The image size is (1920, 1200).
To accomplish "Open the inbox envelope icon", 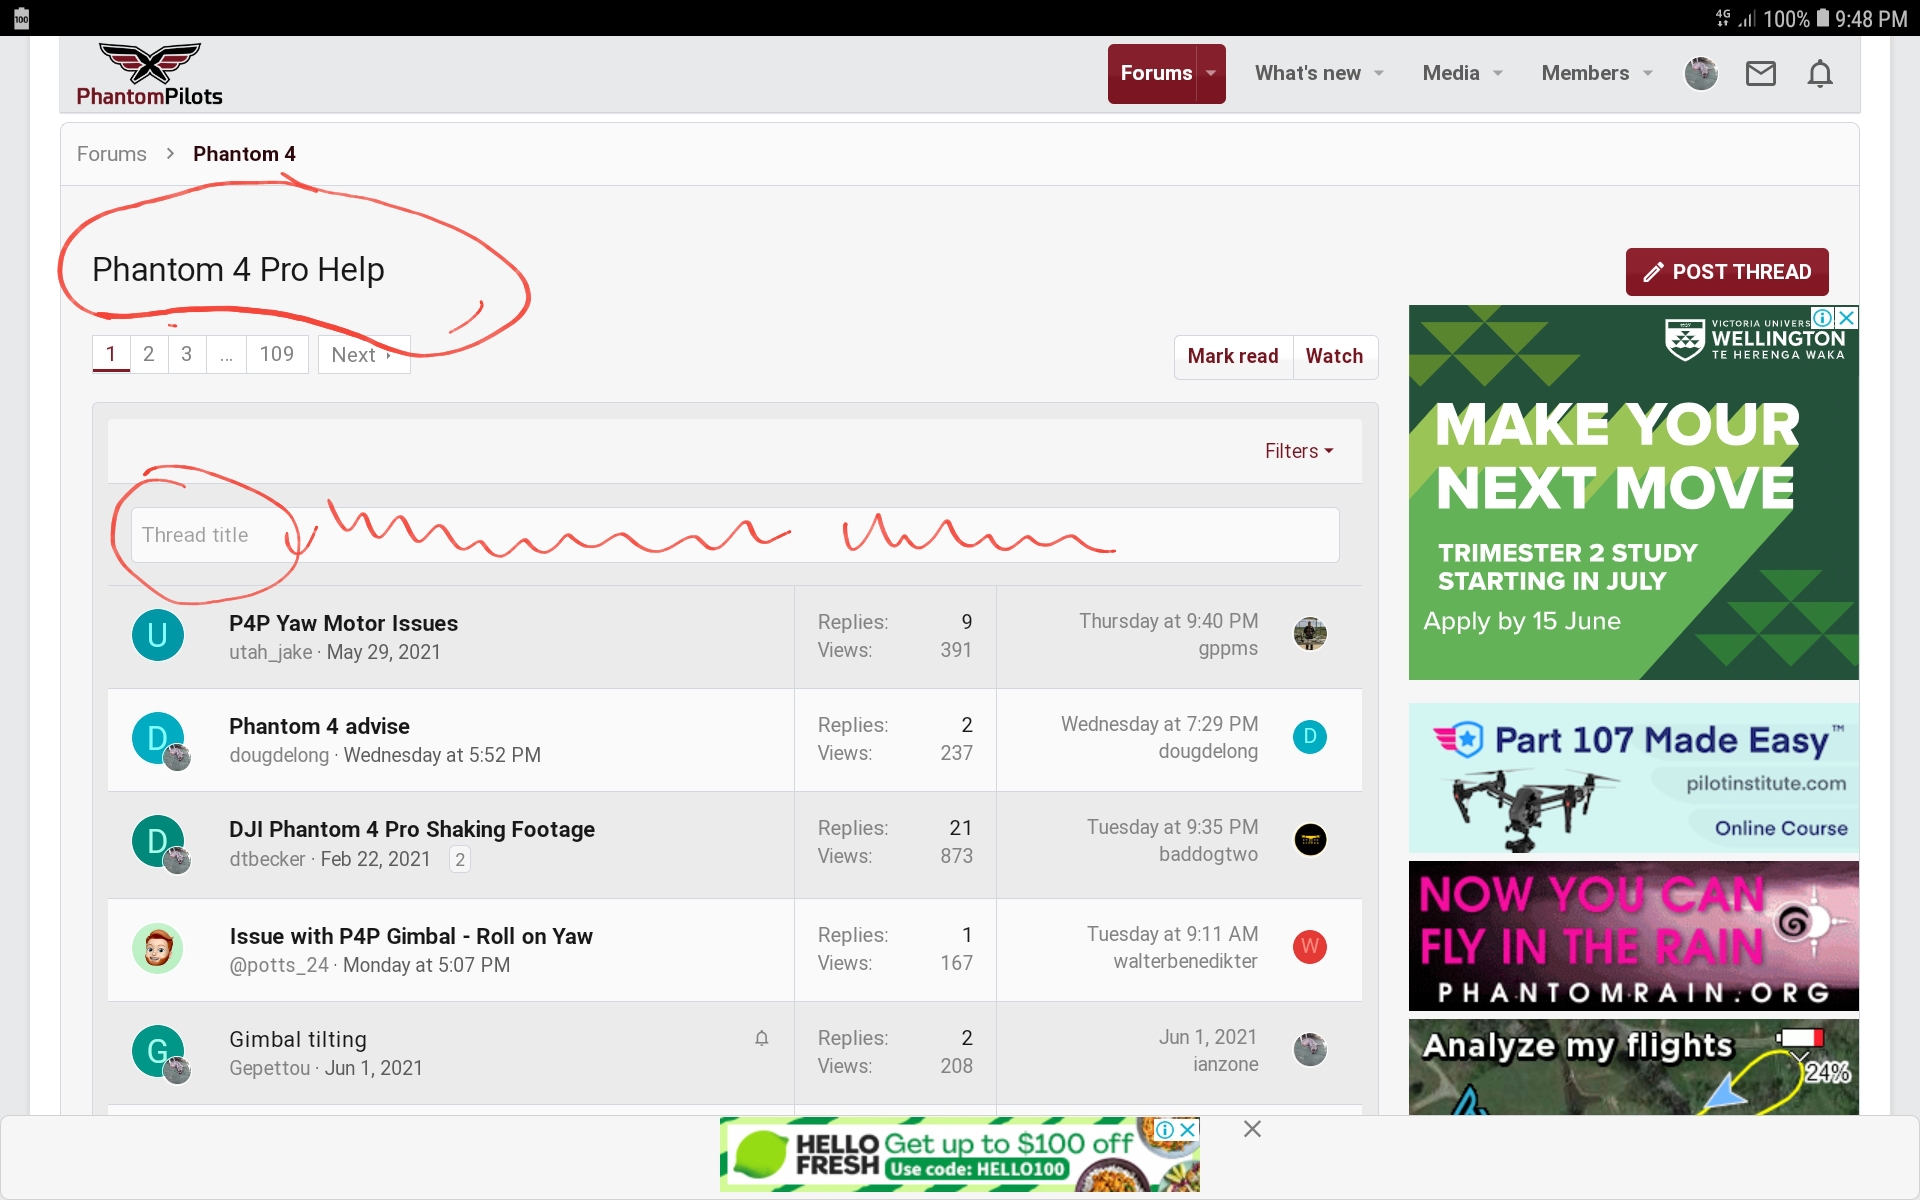I will [x=1760, y=73].
